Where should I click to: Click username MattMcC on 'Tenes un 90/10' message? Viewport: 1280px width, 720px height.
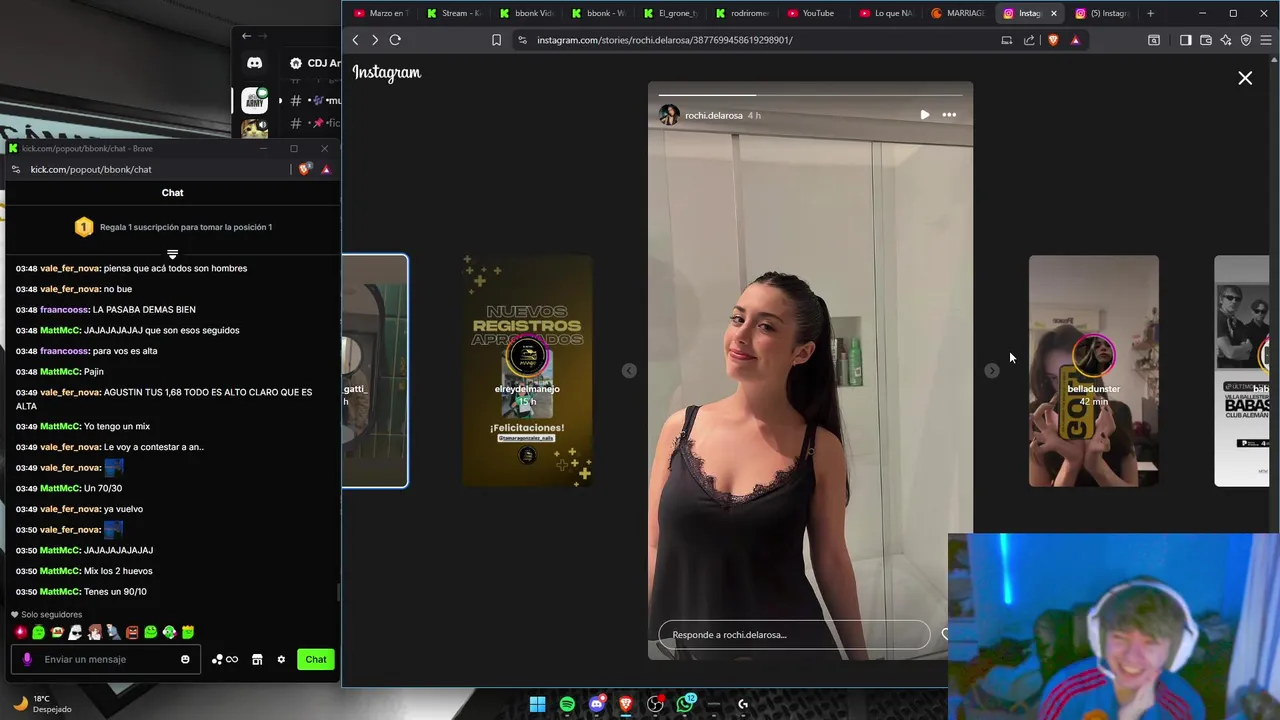pos(60,592)
